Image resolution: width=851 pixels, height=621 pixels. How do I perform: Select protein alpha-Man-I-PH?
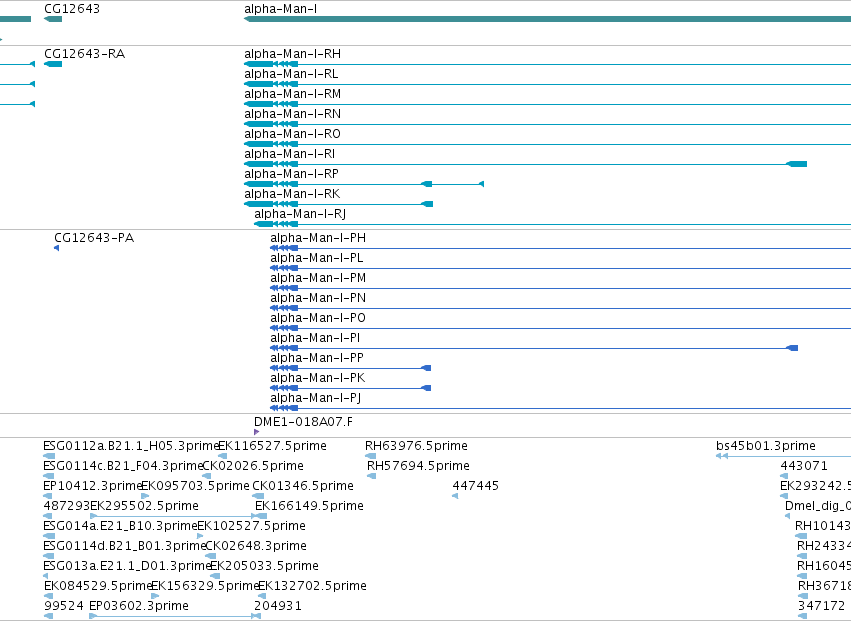(318, 238)
